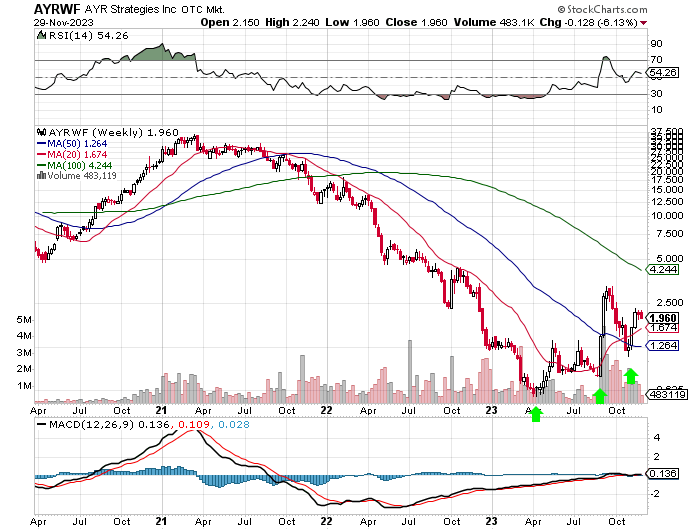Viewport: 700px width, 530px height.
Task: Click the 0.136 MACD value tag
Action: (x=664, y=474)
